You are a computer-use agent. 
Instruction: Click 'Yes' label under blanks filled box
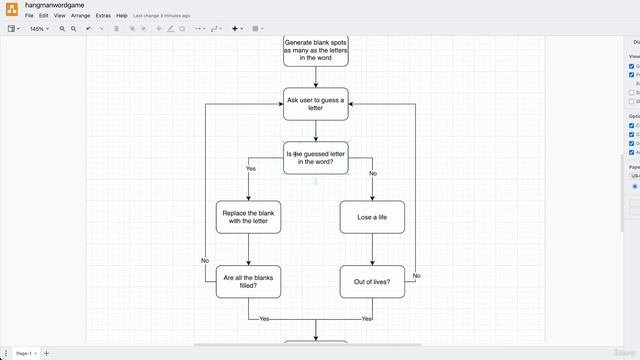click(264, 319)
